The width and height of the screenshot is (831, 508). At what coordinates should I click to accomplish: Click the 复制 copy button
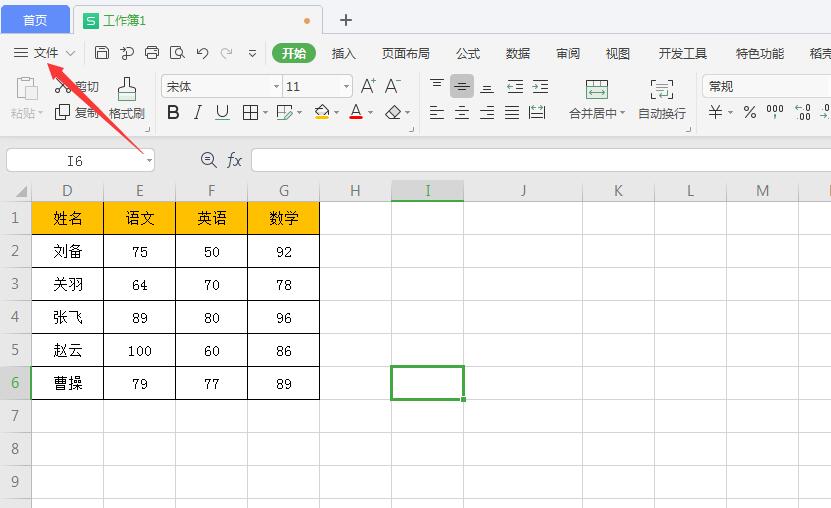click(77, 112)
